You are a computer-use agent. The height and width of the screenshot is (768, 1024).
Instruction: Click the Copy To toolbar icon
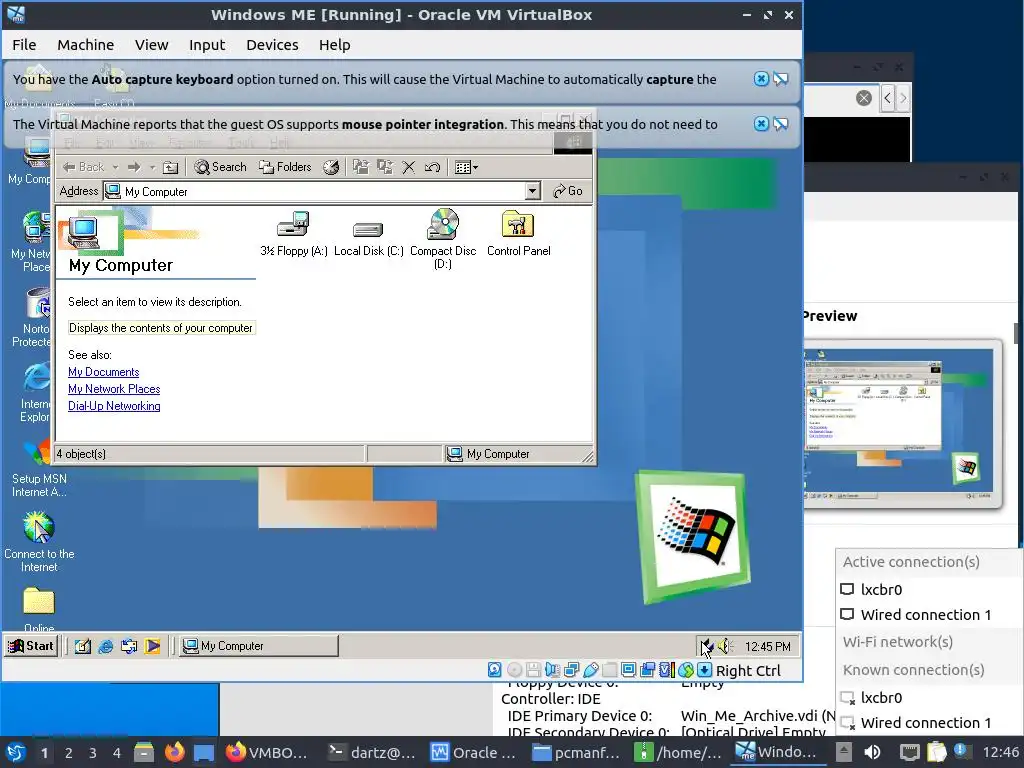click(x=385, y=167)
